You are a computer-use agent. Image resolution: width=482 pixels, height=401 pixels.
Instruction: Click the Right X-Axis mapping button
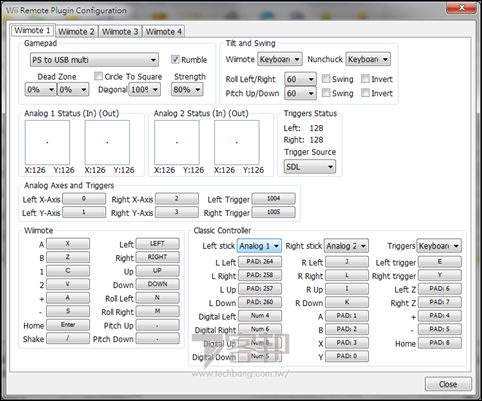tap(177, 199)
